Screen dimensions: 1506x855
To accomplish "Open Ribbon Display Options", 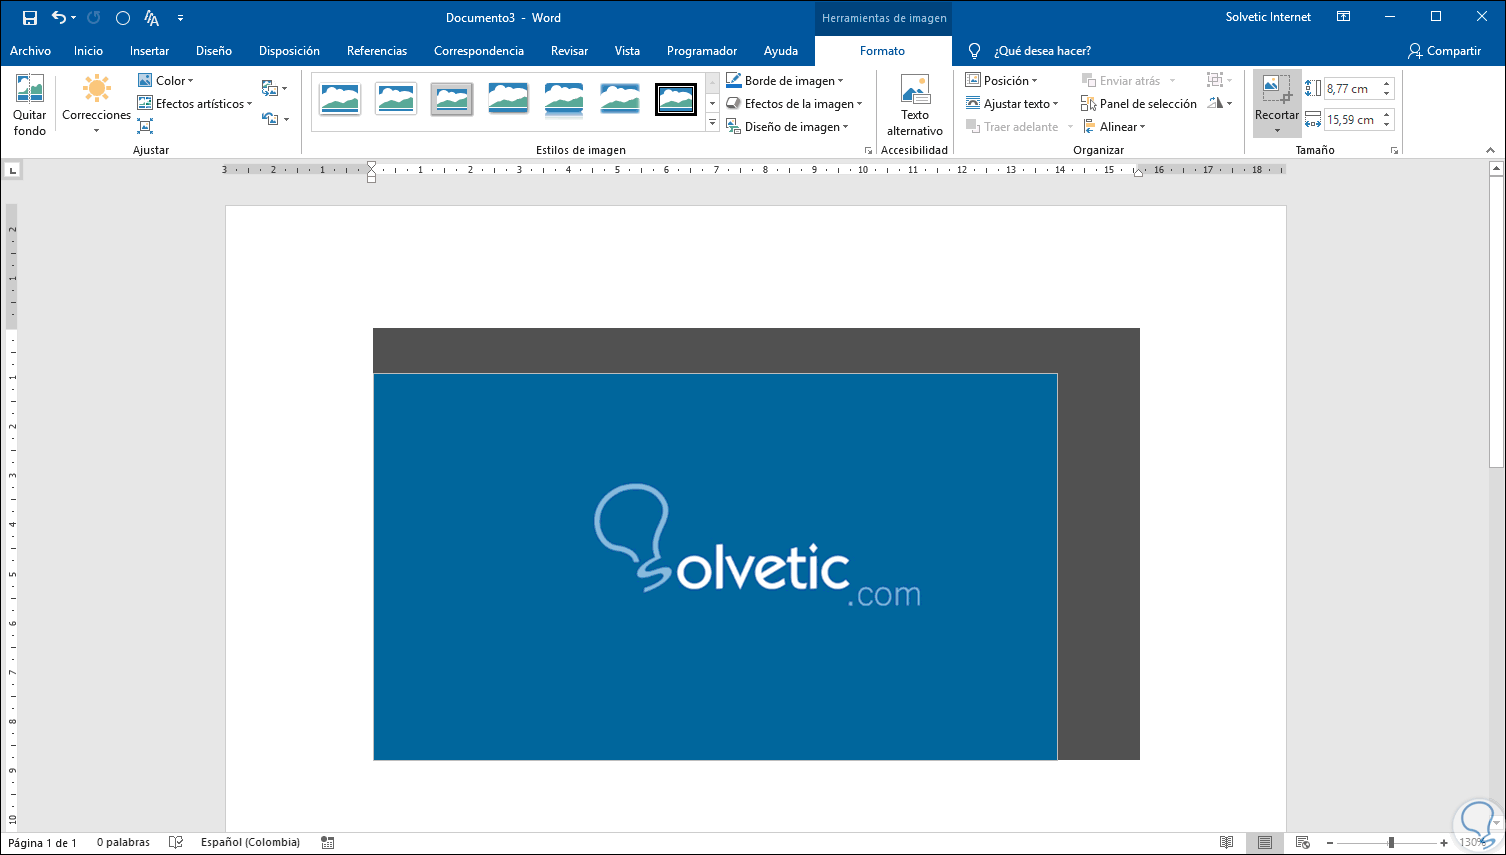I will point(1344,17).
